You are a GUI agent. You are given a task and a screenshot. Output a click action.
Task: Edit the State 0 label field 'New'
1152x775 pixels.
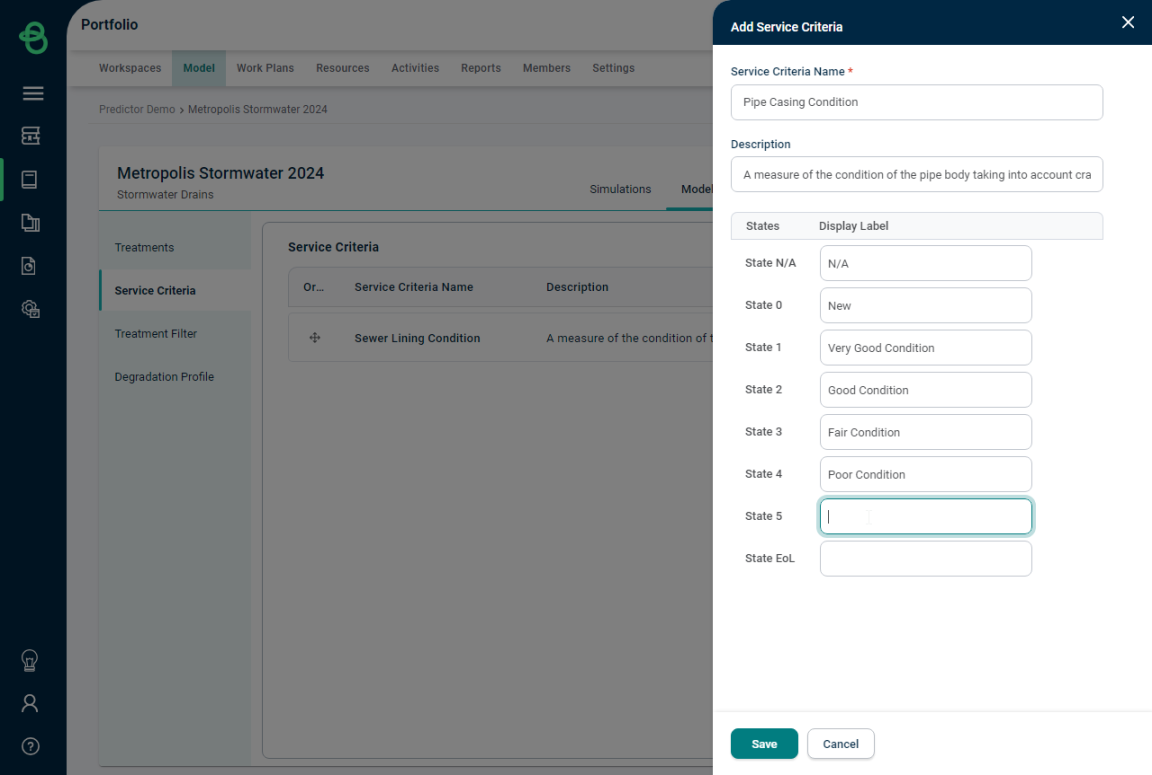pyautogui.click(x=926, y=305)
